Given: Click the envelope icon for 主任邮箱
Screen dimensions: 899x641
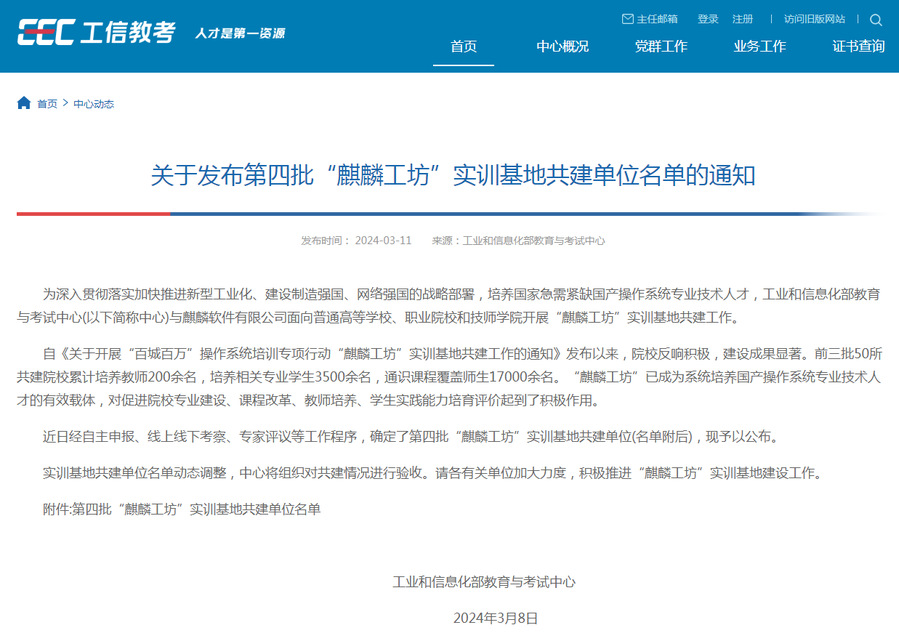Looking at the screenshot, I should (x=627, y=19).
